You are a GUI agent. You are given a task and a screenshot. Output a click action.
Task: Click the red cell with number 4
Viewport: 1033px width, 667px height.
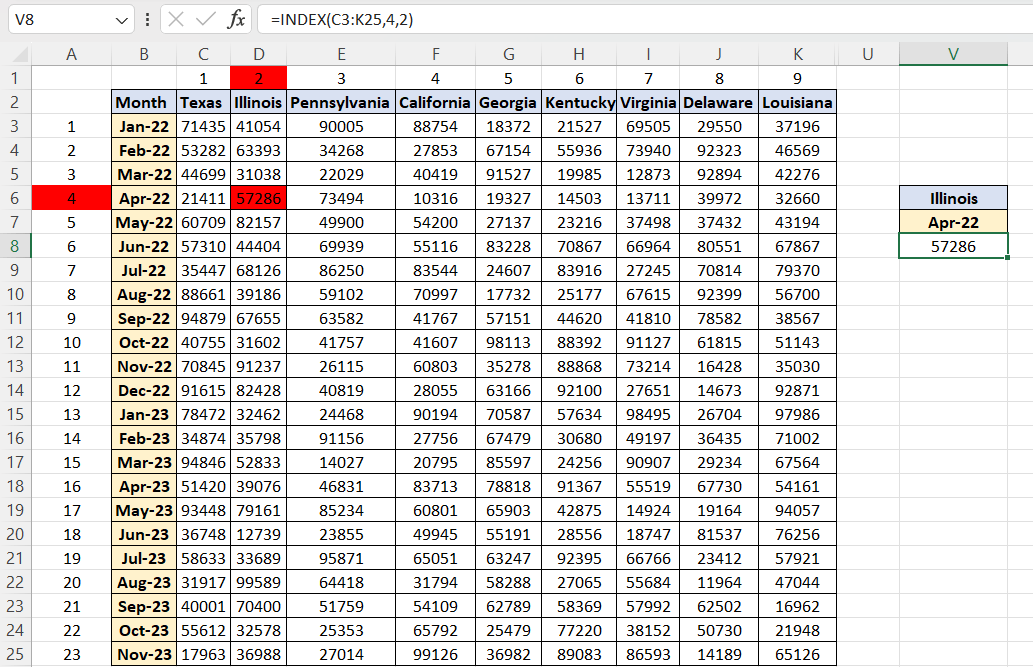point(71,198)
